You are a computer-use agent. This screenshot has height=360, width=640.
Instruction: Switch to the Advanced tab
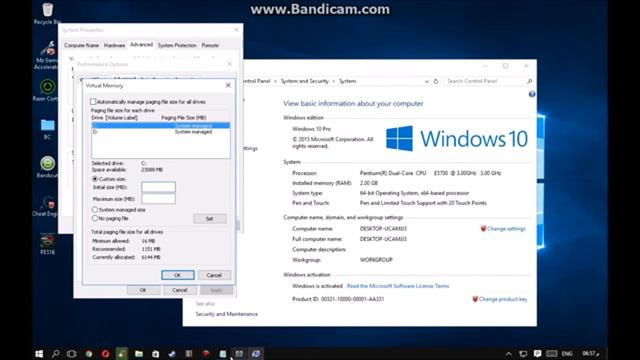point(141,45)
